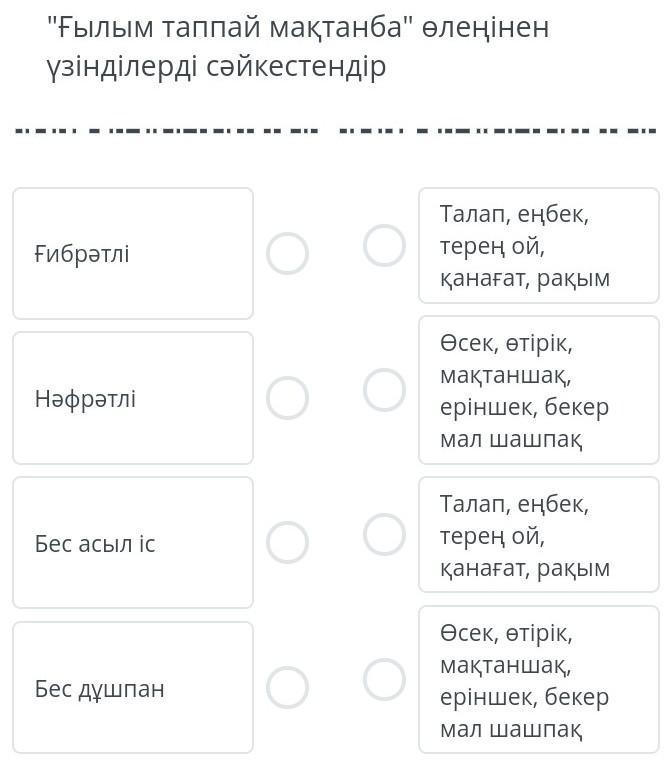Screen dimensions: 671x777
Task: Choose the Өсек, өтірік answer opposite Нәфрәтлі
Action: 538,390
